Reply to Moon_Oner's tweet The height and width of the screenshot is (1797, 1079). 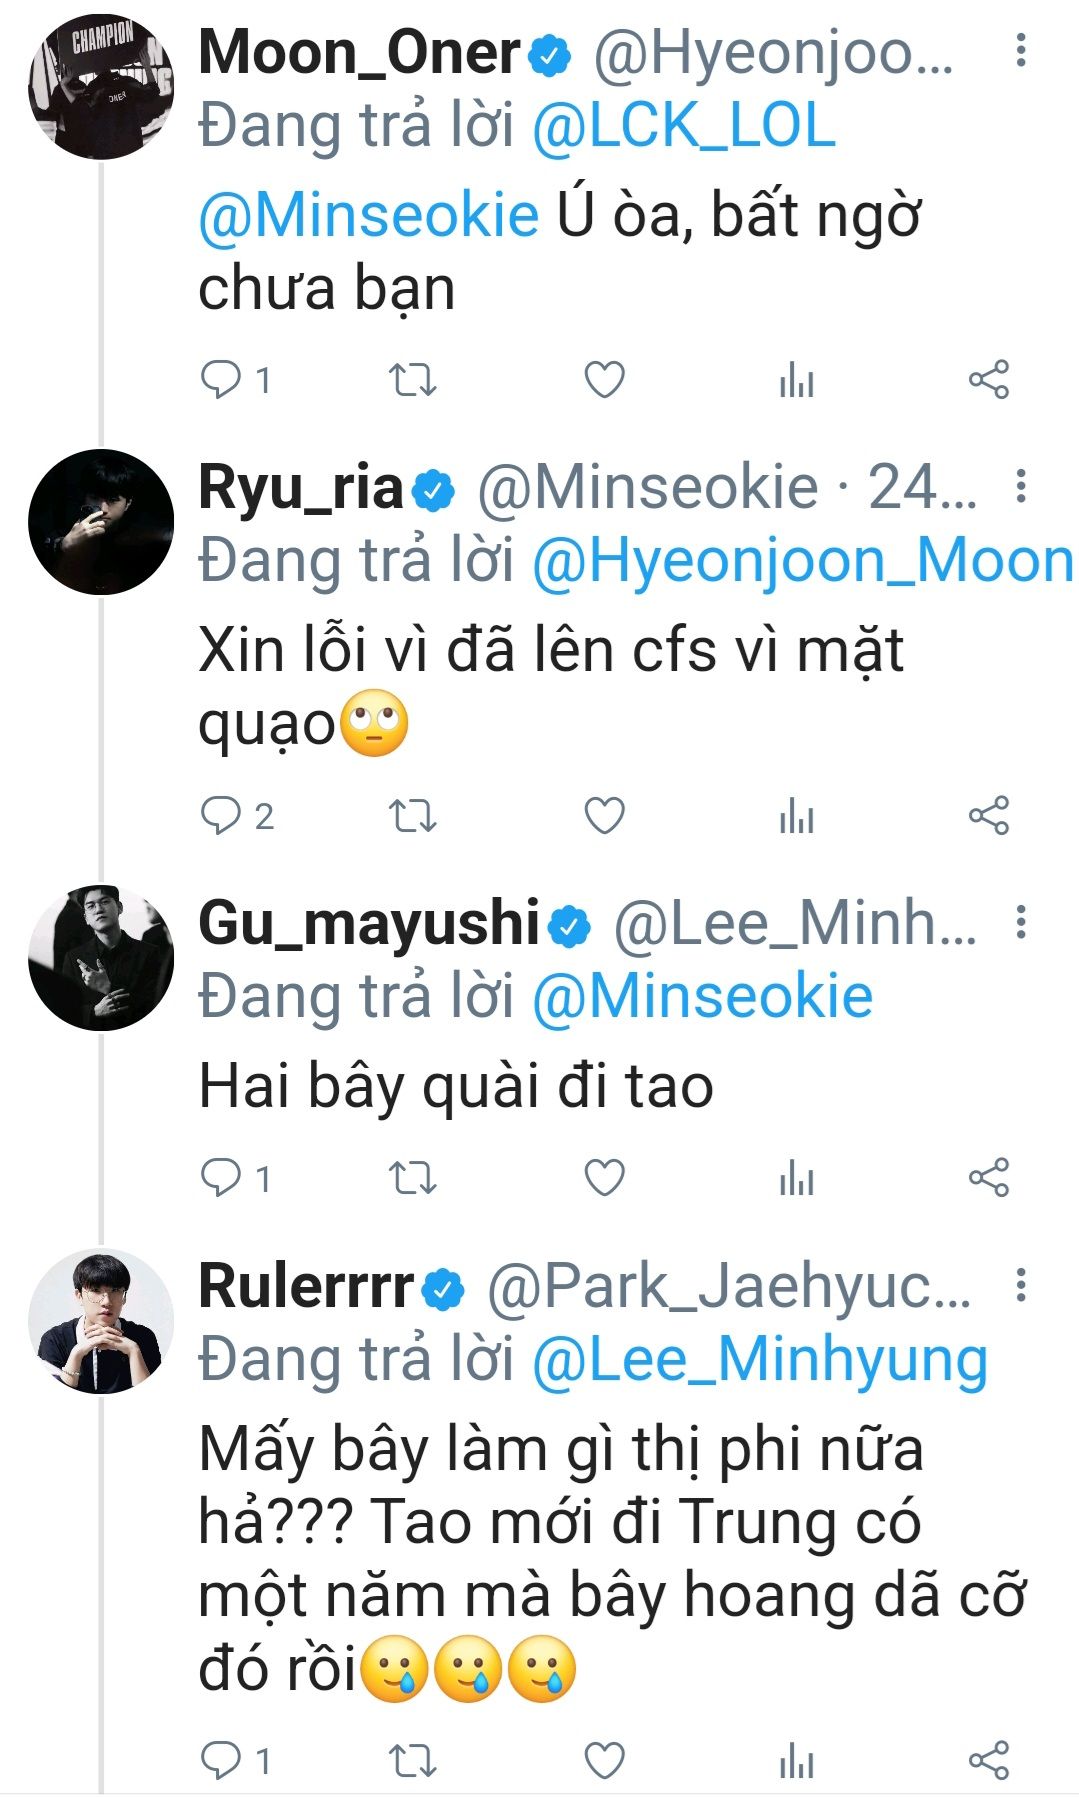pos(221,380)
